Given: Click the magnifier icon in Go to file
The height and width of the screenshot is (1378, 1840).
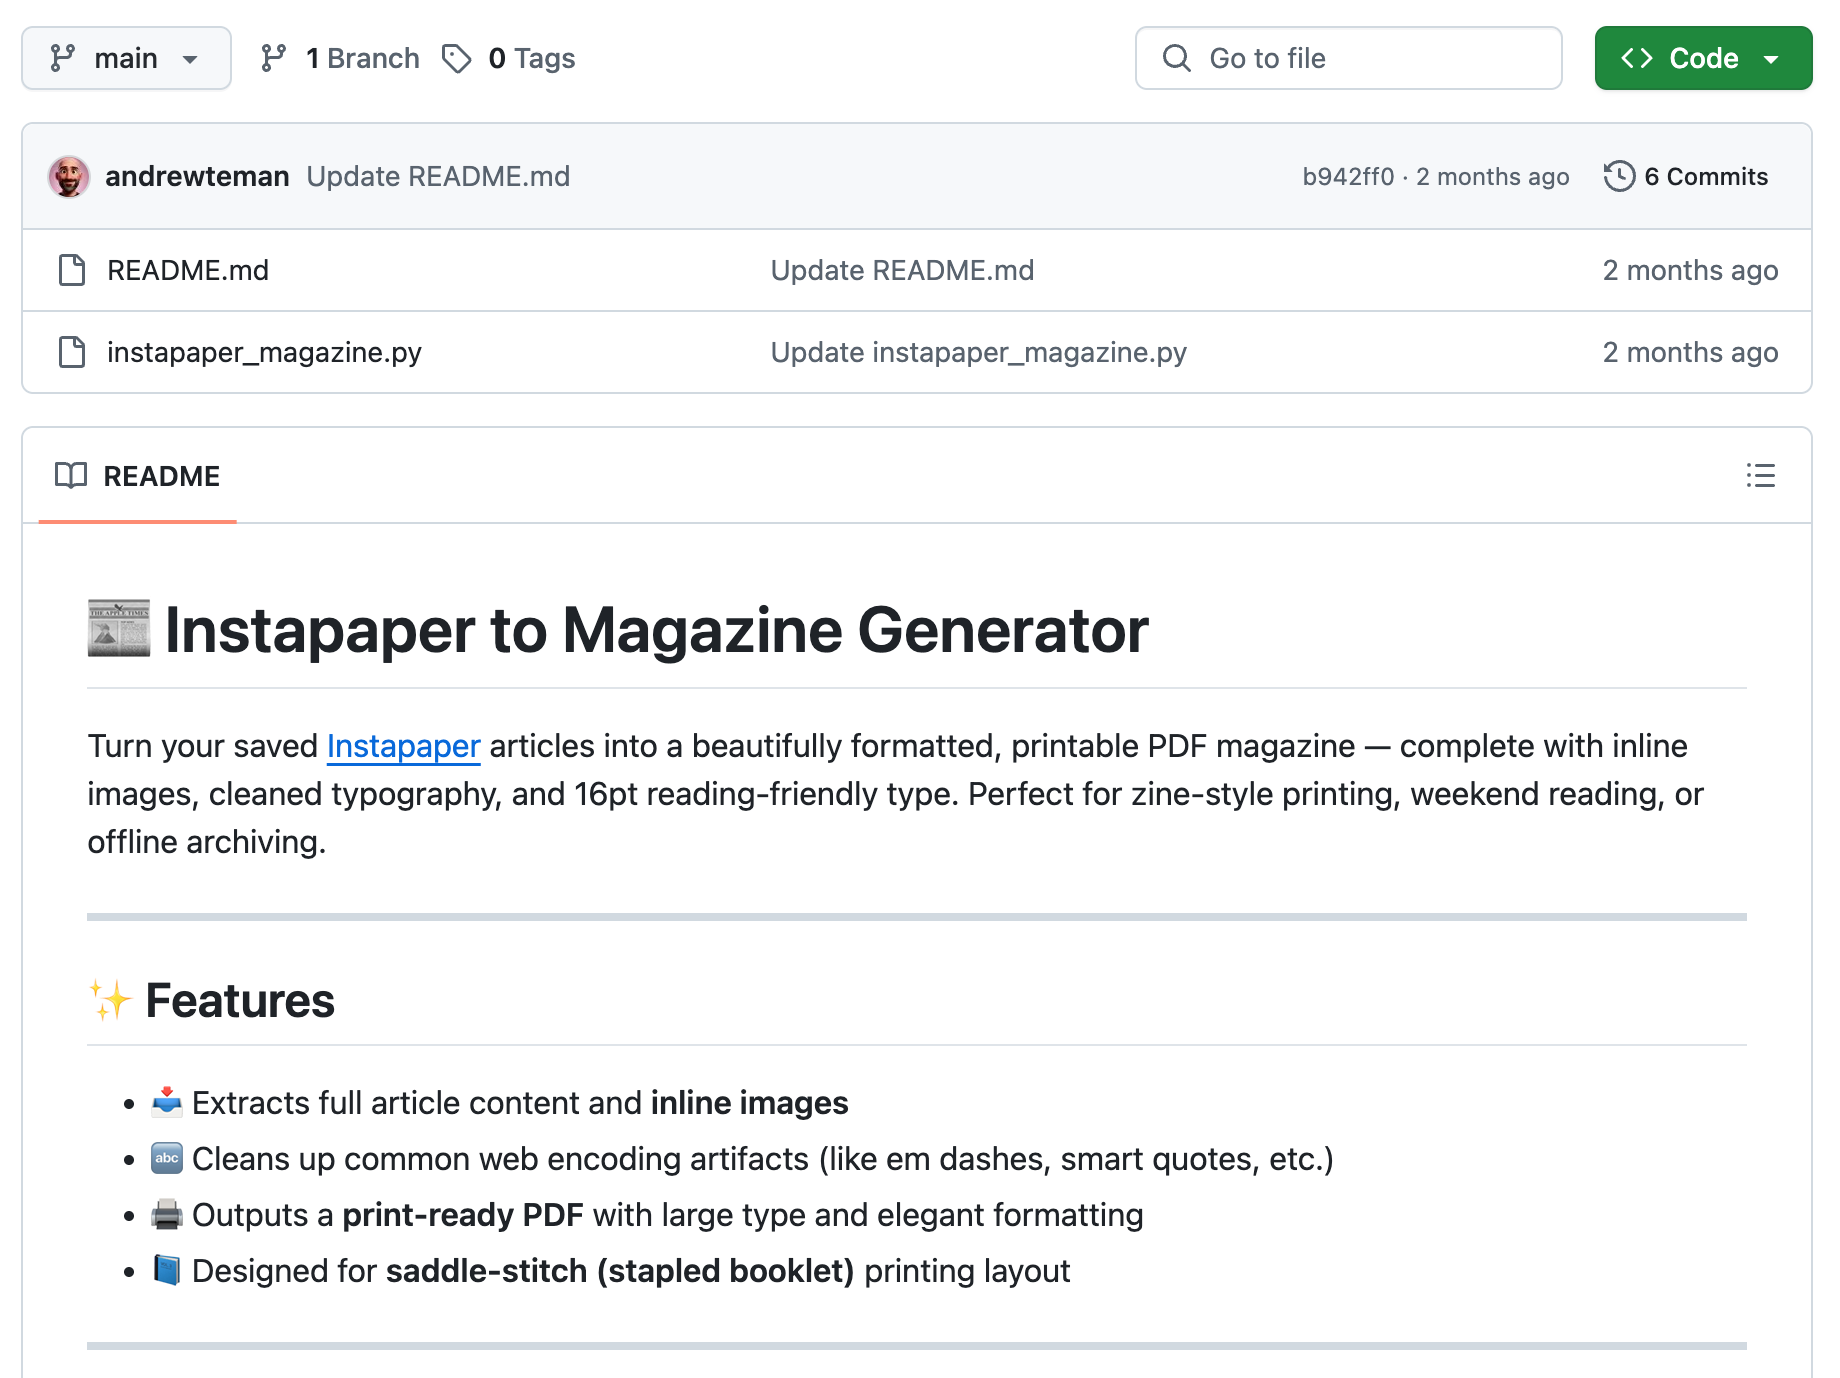Looking at the screenshot, I should [x=1177, y=58].
